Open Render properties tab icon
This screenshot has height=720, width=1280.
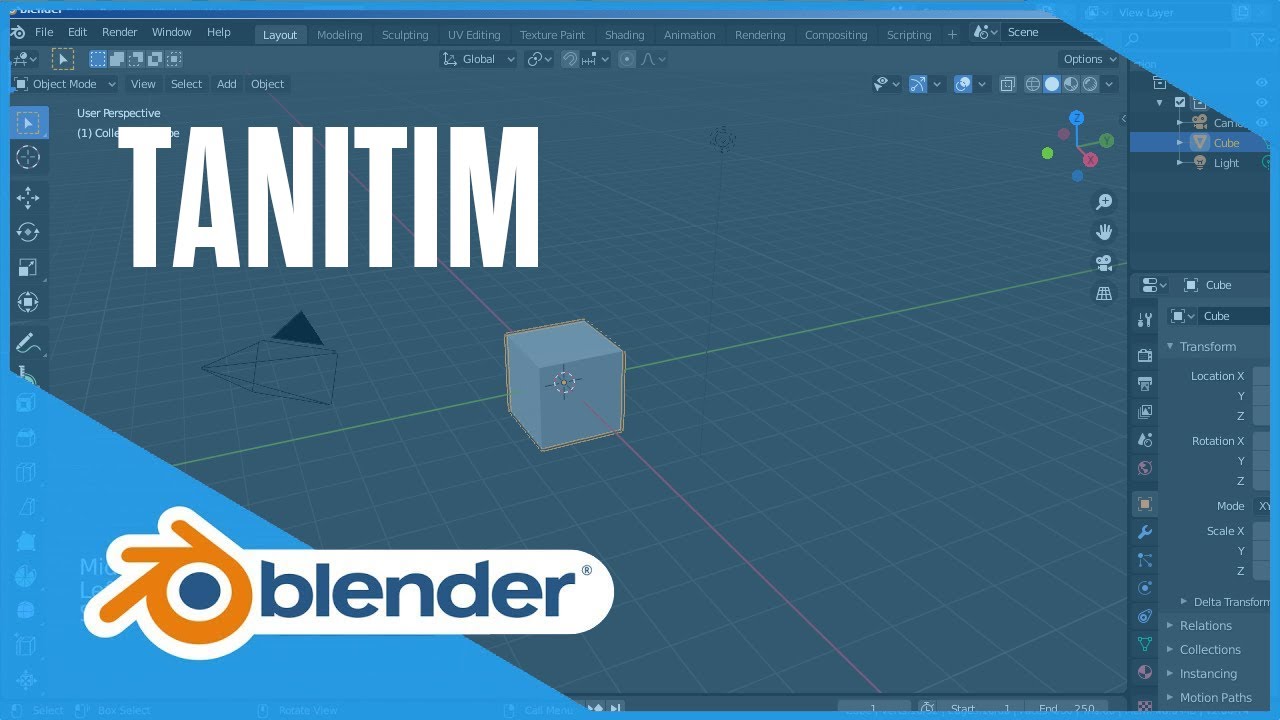coord(1145,355)
